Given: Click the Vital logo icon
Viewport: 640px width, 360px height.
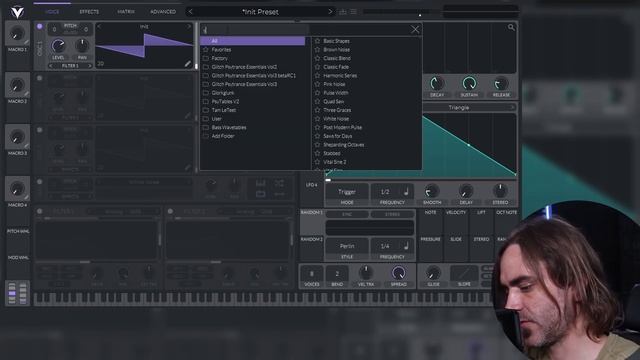Looking at the screenshot, I should 17,12.
